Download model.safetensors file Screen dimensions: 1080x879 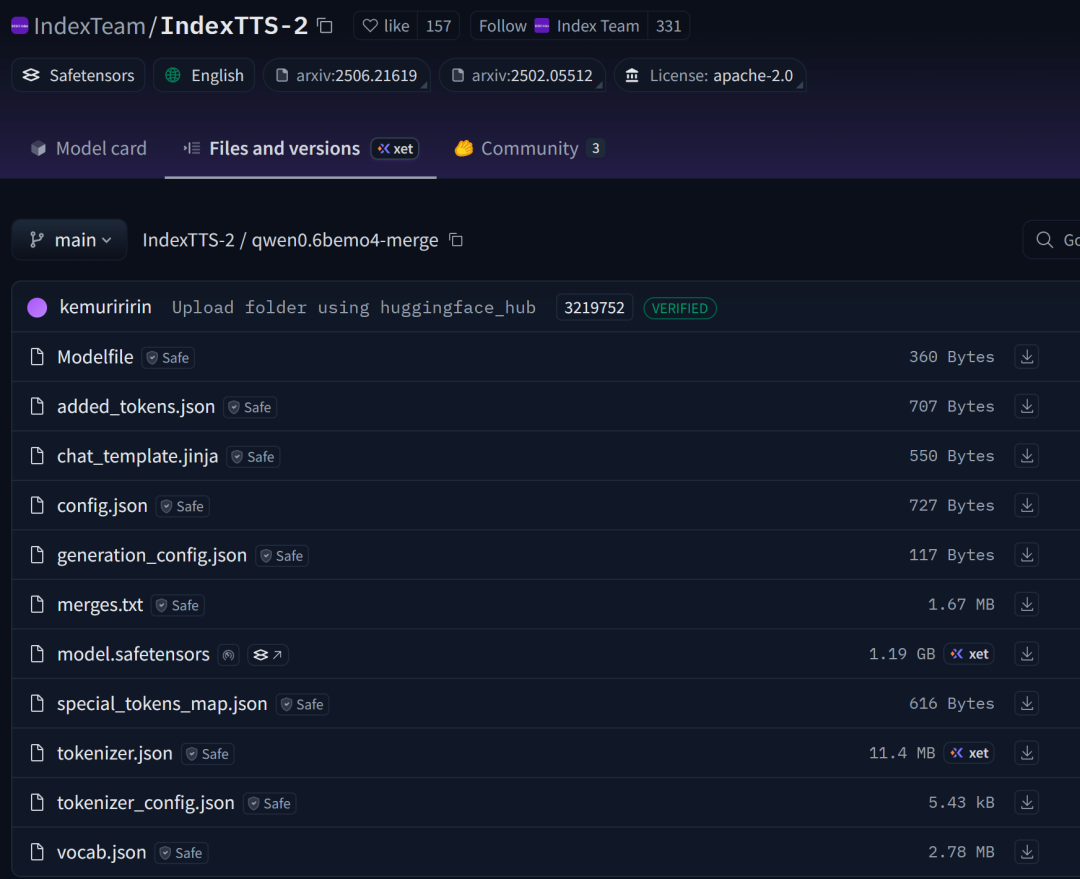1026,654
